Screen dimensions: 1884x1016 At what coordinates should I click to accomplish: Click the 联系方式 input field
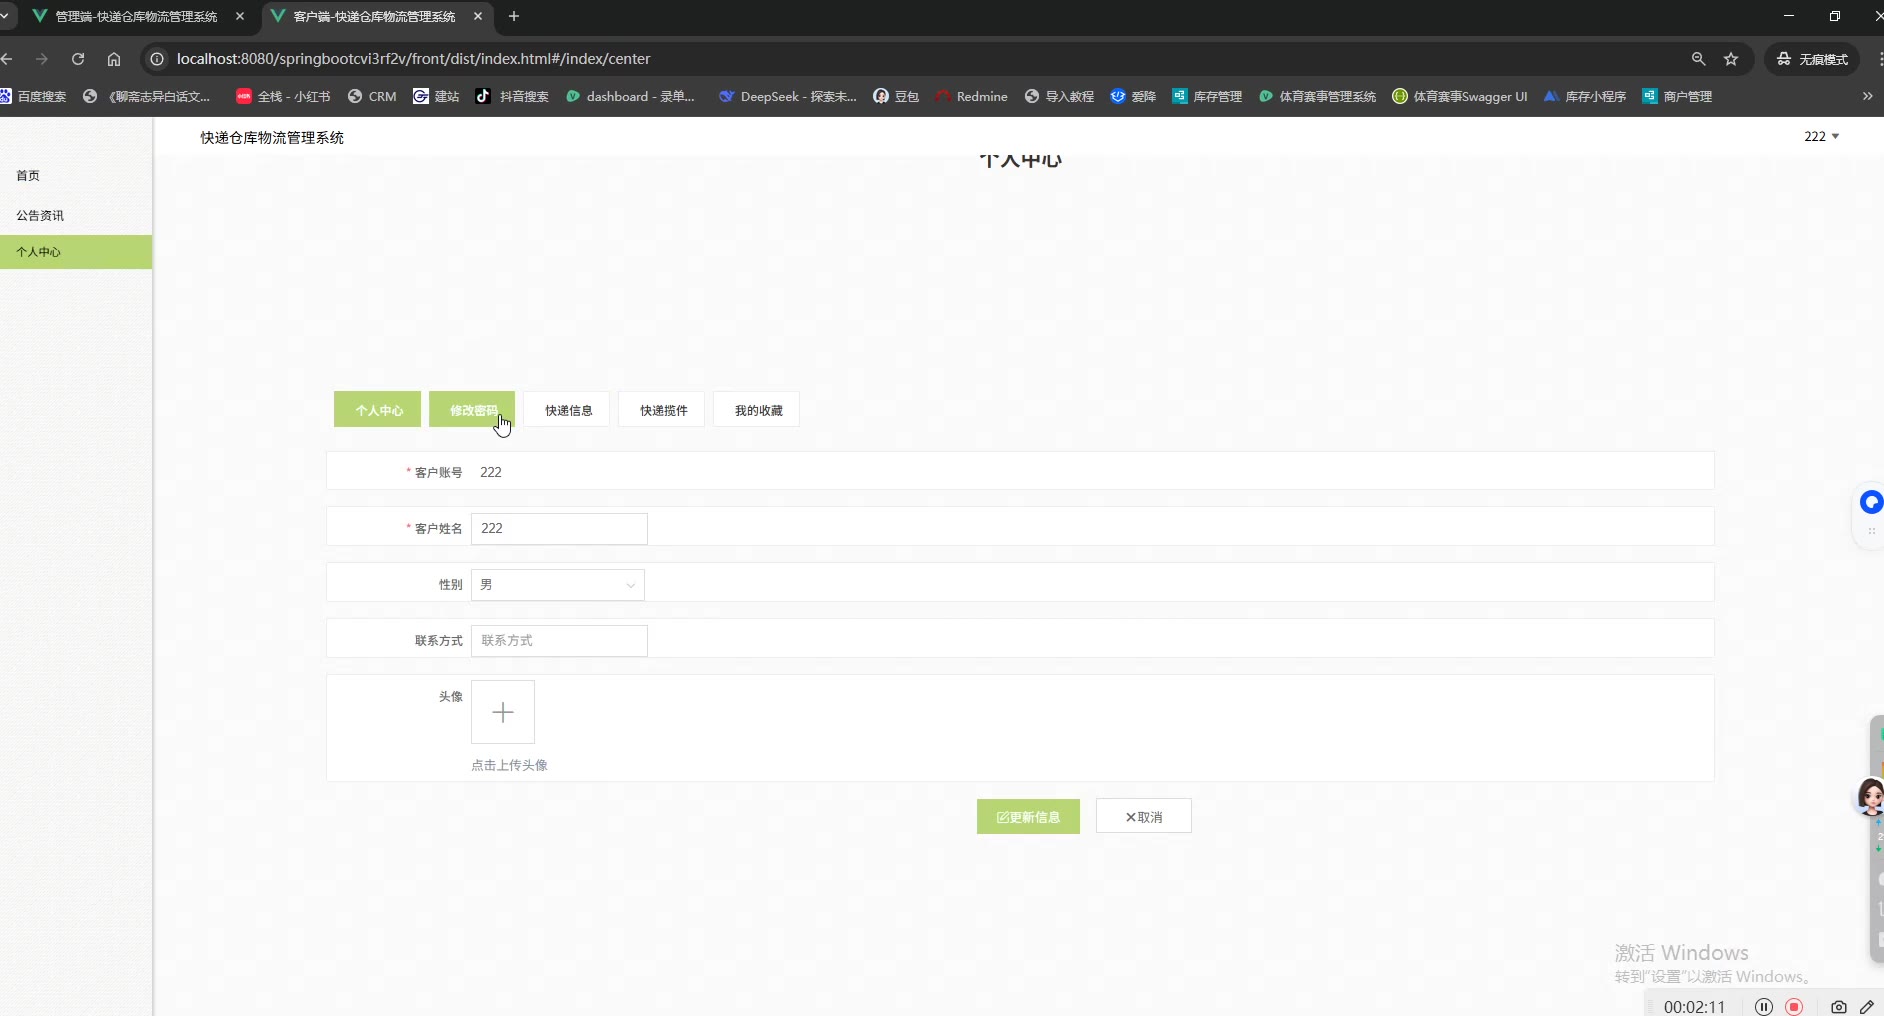[x=559, y=641]
